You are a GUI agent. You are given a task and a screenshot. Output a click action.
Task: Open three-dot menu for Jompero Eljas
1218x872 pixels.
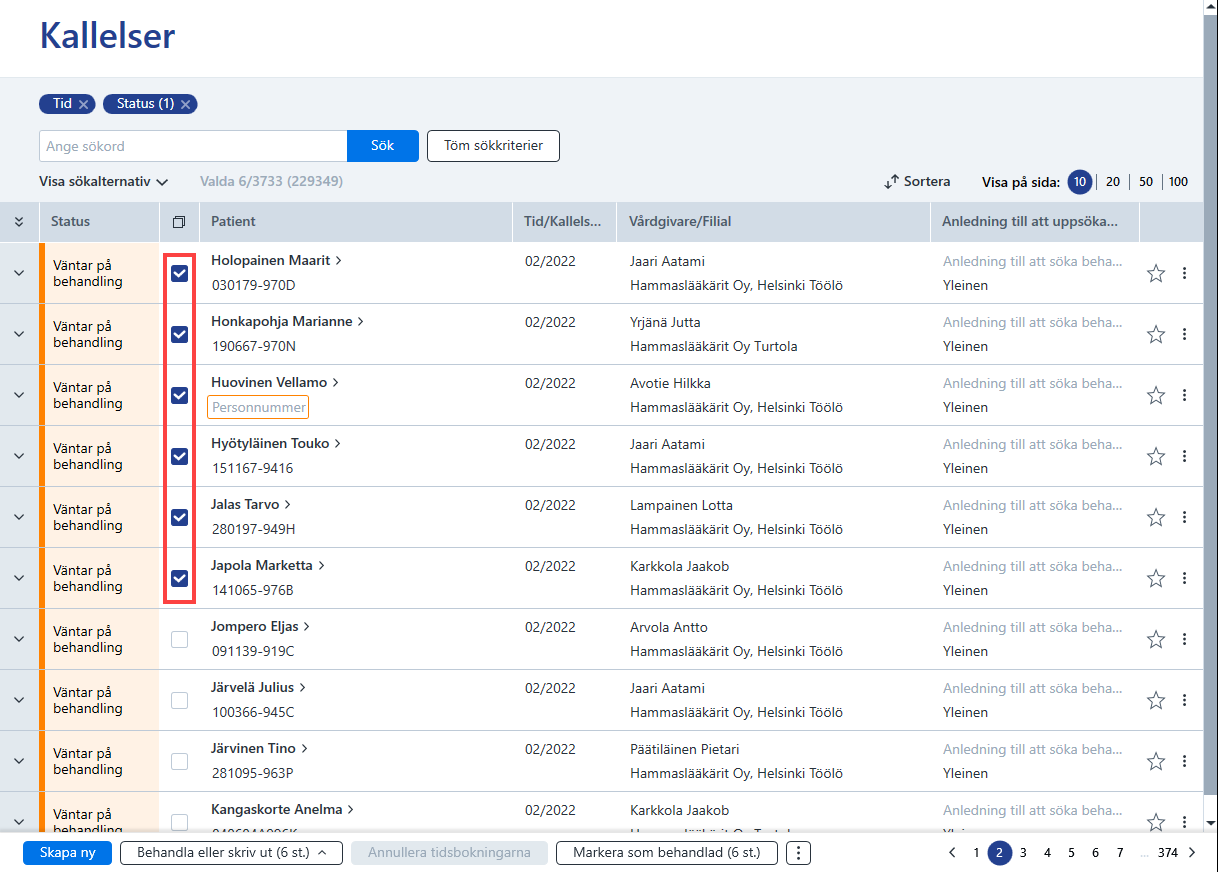pyautogui.click(x=1185, y=639)
